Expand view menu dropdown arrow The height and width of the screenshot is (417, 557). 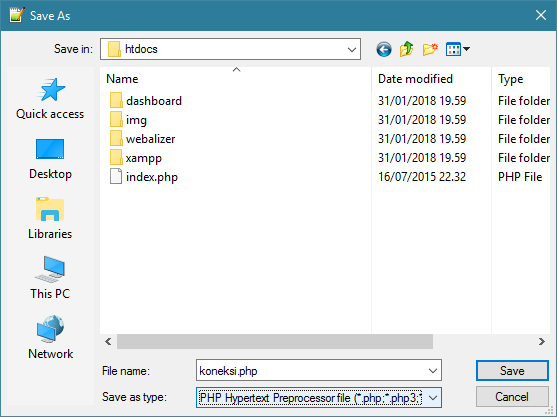[466, 49]
